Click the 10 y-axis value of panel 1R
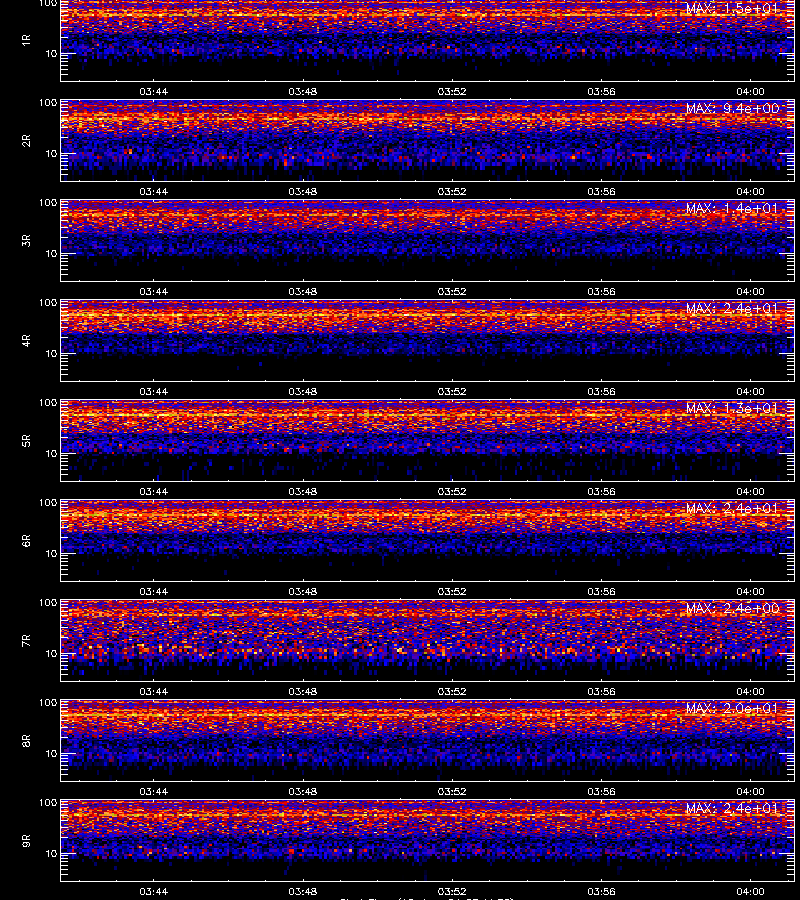This screenshot has width=800, height=900. coord(52,53)
